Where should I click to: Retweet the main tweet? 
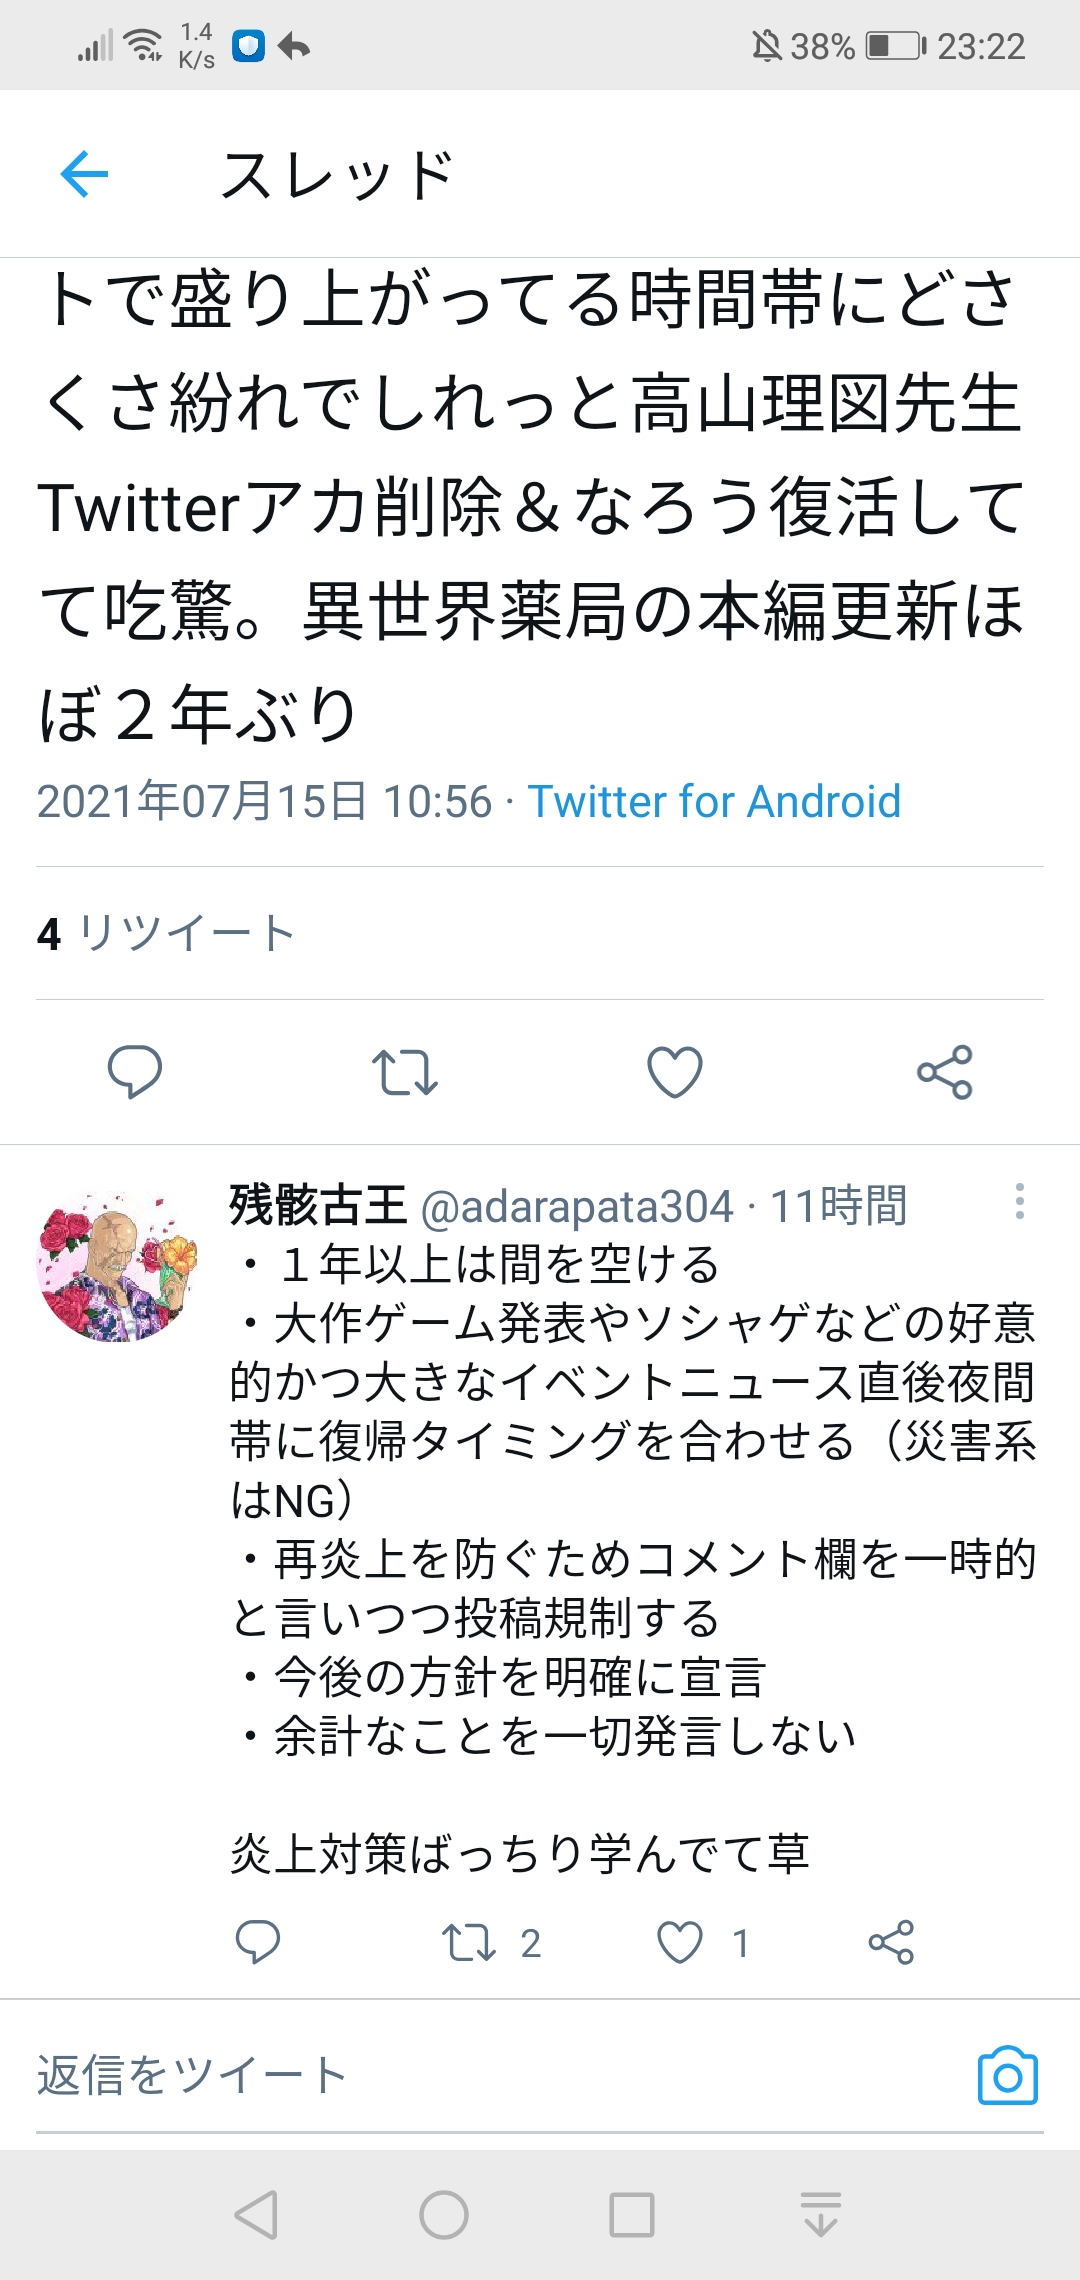[x=405, y=1072]
